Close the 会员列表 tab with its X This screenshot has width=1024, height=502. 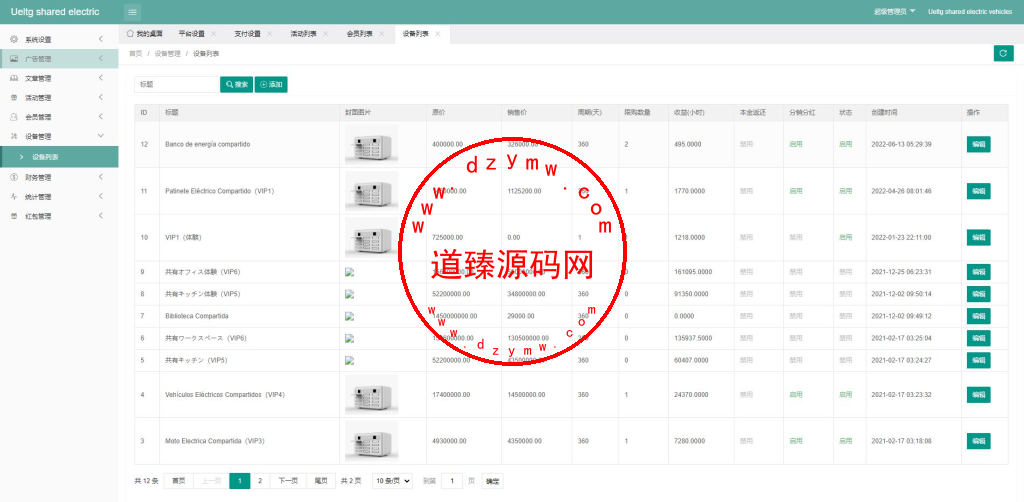381,34
